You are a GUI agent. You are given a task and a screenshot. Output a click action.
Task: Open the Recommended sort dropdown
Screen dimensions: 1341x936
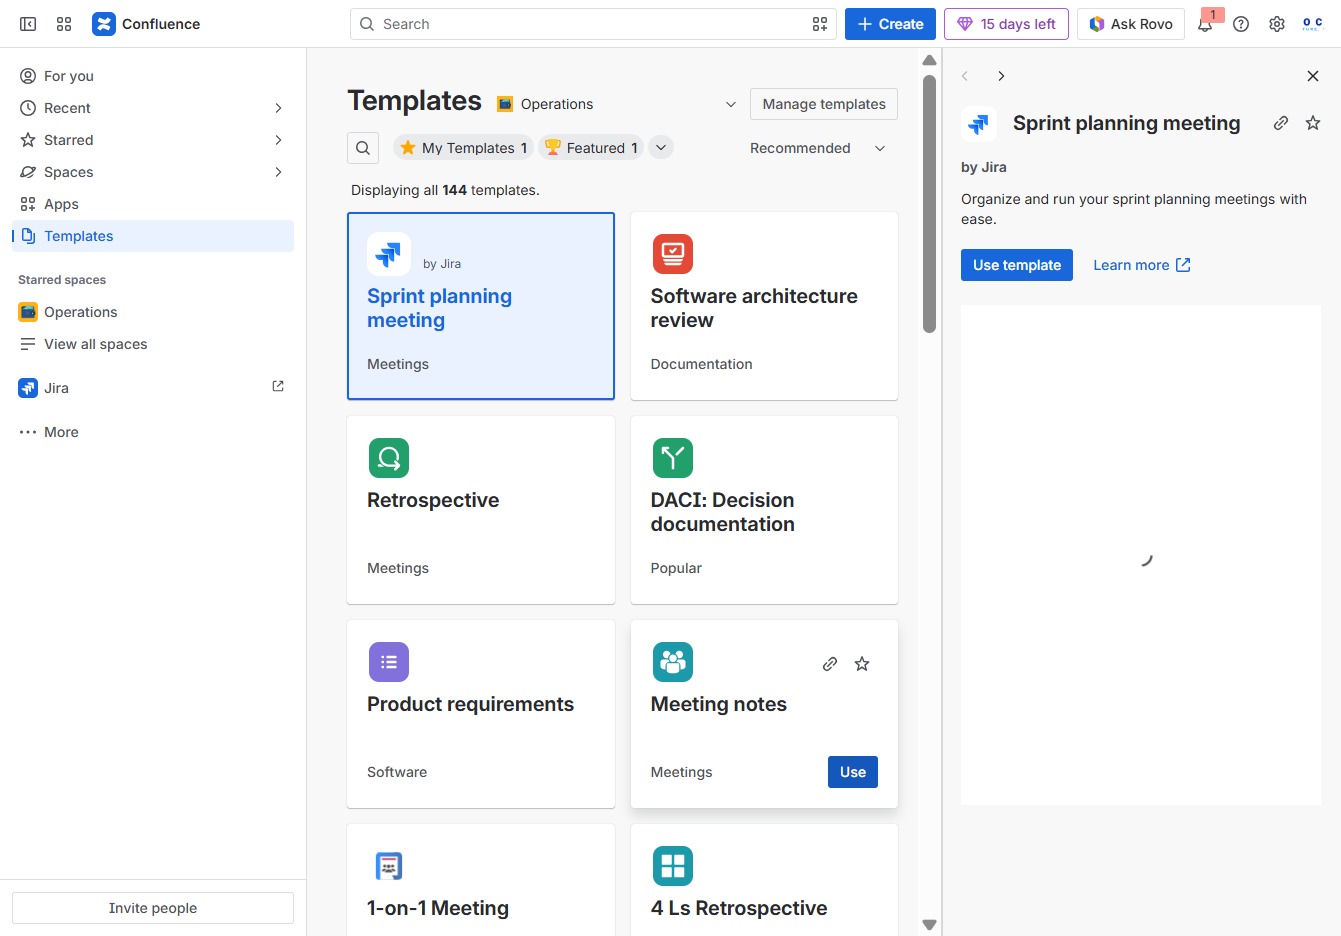[818, 148]
